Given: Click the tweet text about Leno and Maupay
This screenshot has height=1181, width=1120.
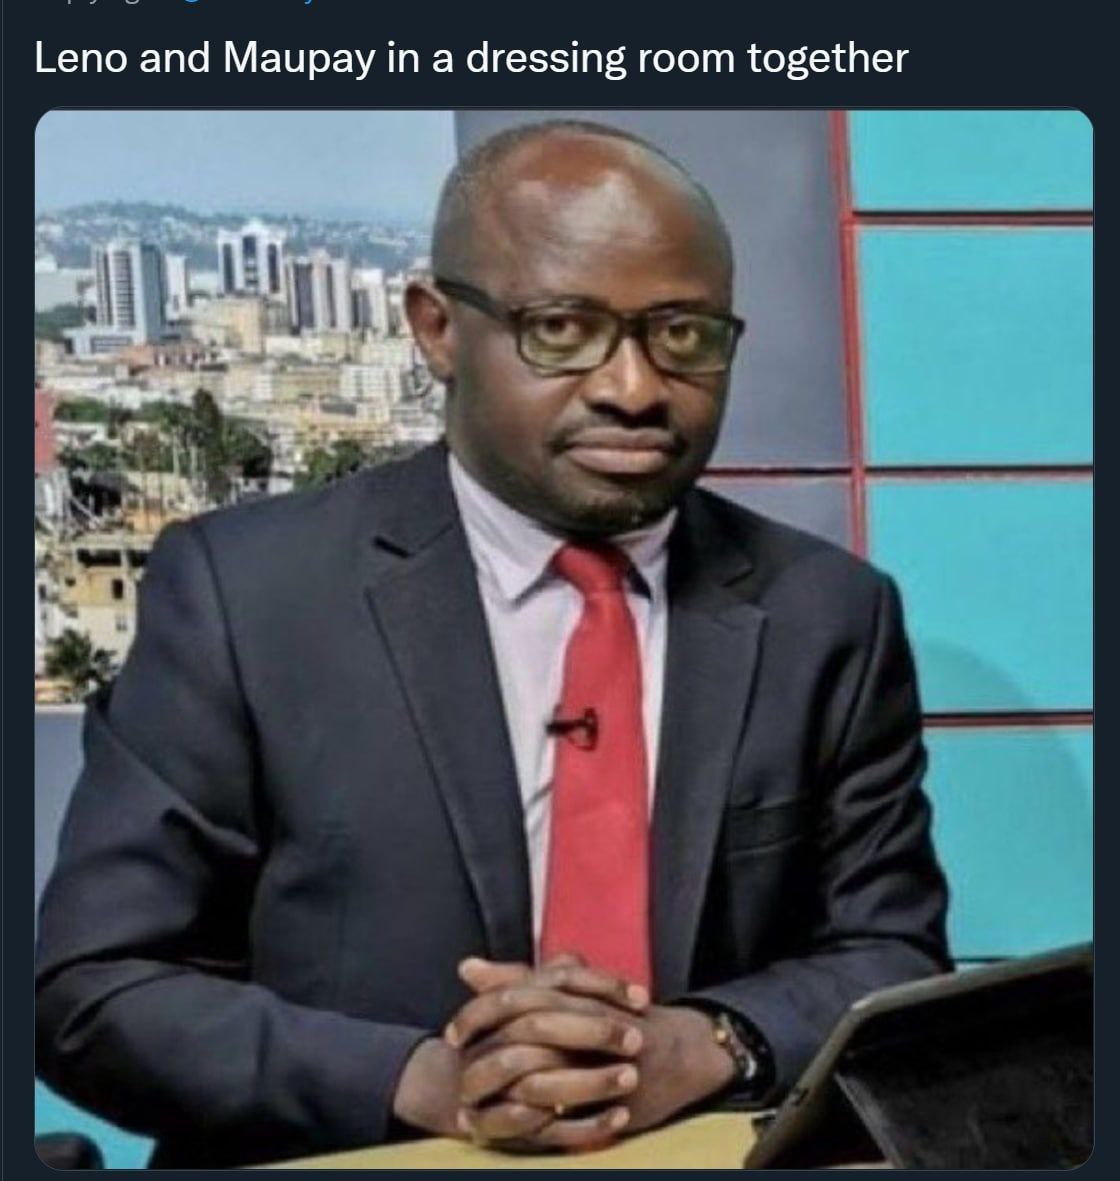Looking at the screenshot, I should [471, 58].
